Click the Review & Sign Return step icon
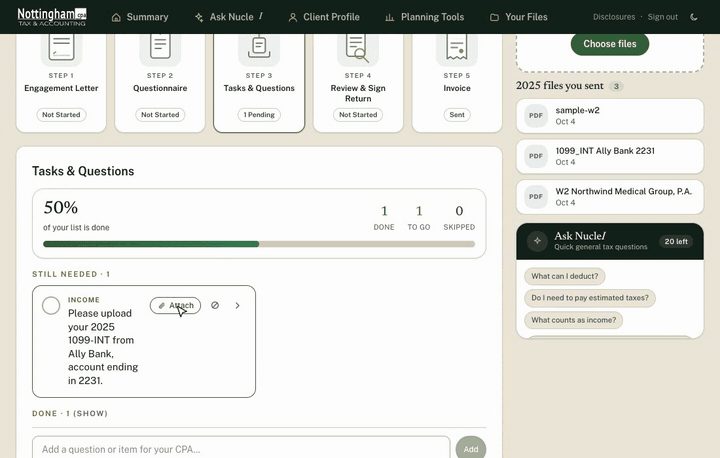Image resolution: width=720 pixels, height=458 pixels. (x=358, y=48)
